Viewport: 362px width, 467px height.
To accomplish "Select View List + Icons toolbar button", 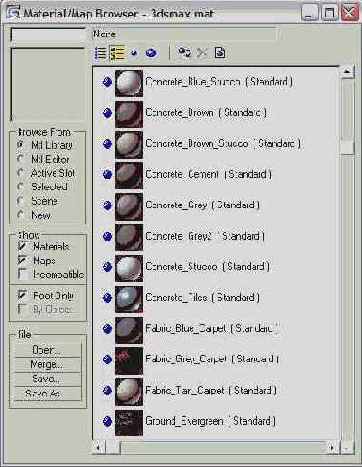I will click(x=117, y=53).
